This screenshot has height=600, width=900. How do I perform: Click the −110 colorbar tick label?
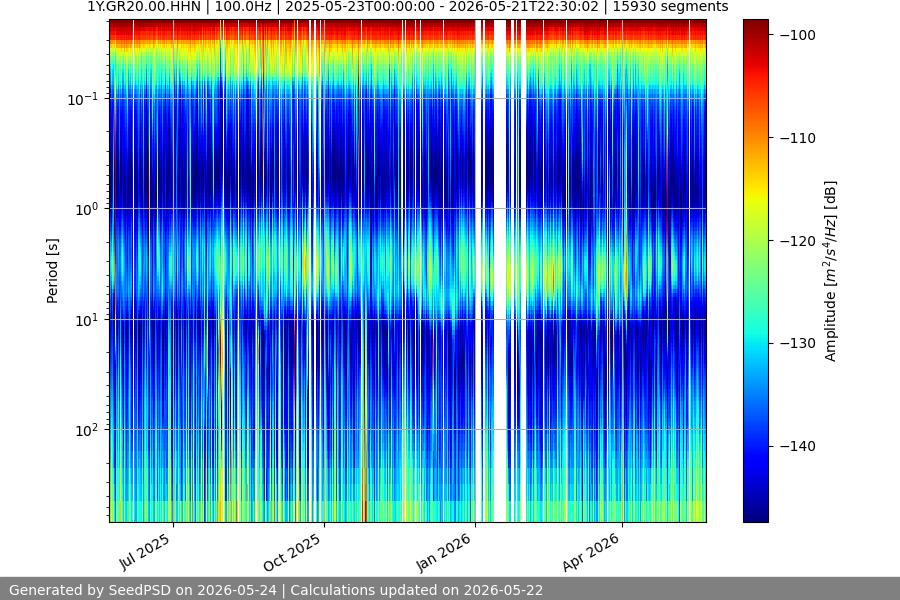(797, 138)
